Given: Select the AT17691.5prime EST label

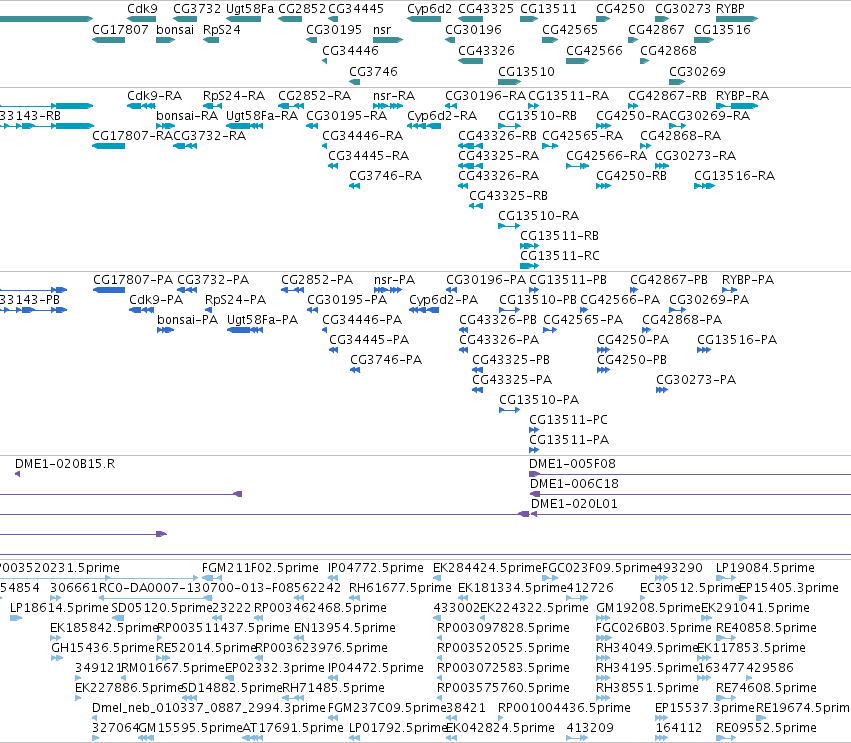Looking at the screenshot, I should (x=293, y=728).
